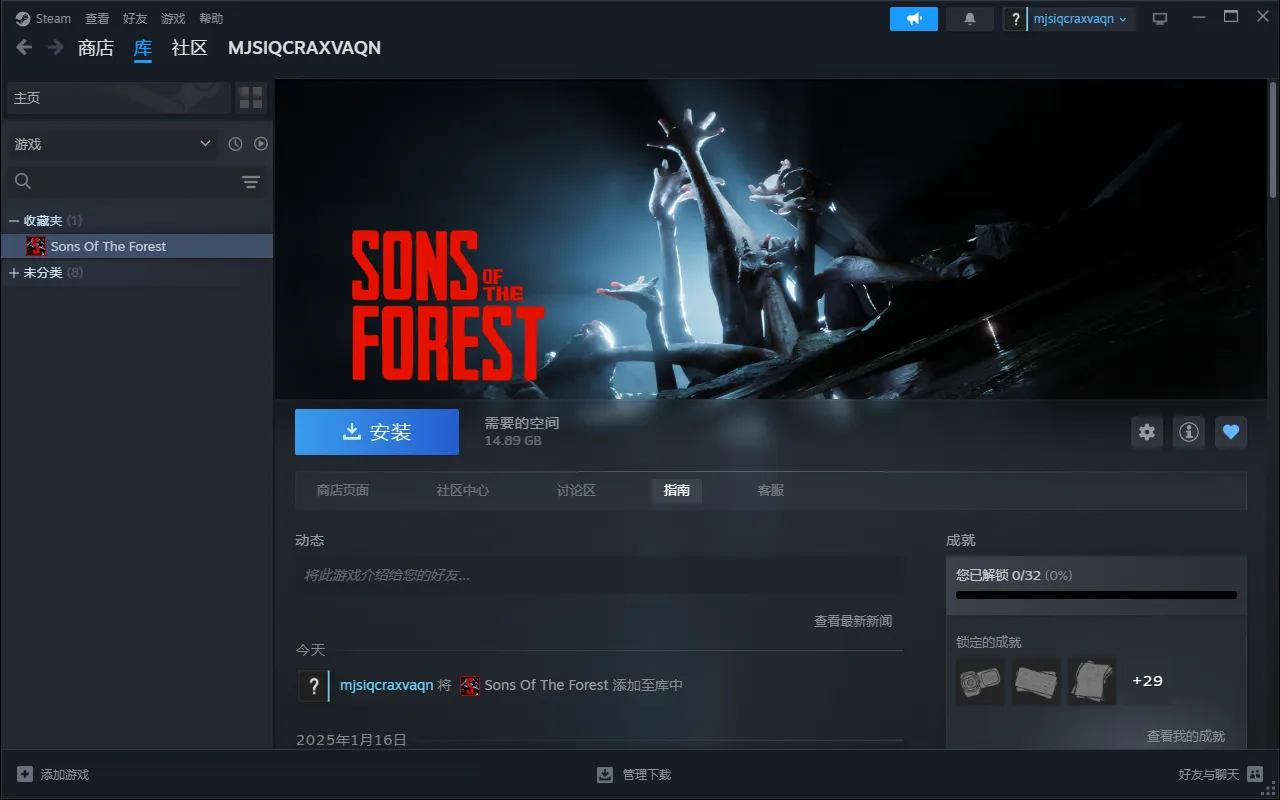Screen dimensions: 1280x800
Task: Show game info icon
Action: point(1189,432)
